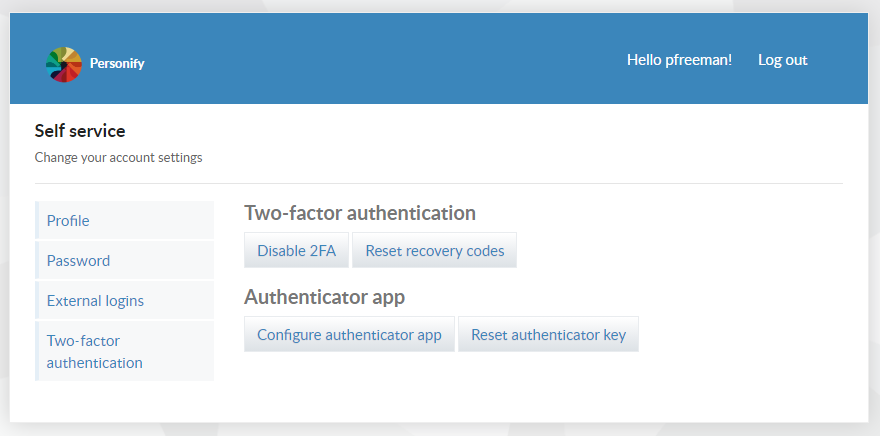Configure authenticator app
880x436 pixels.
[x=349, y=334]
